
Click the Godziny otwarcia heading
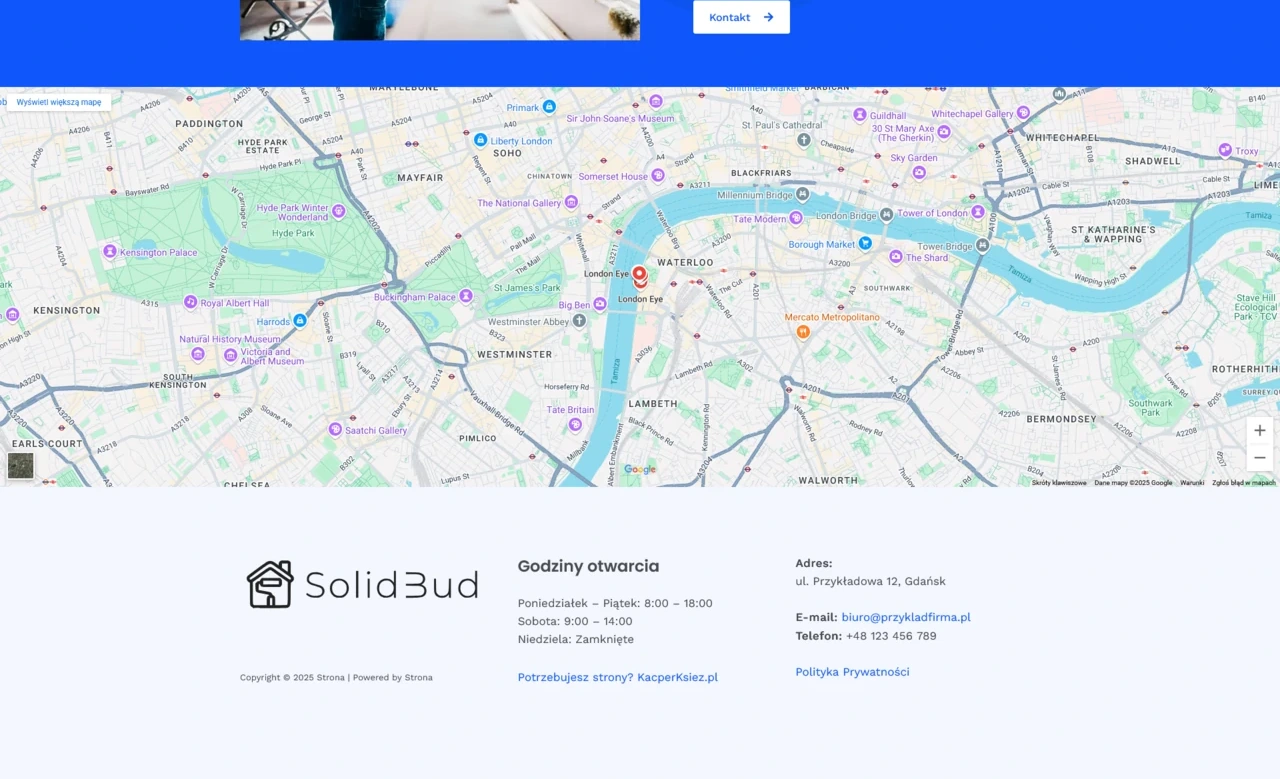[x=588, y=566]
